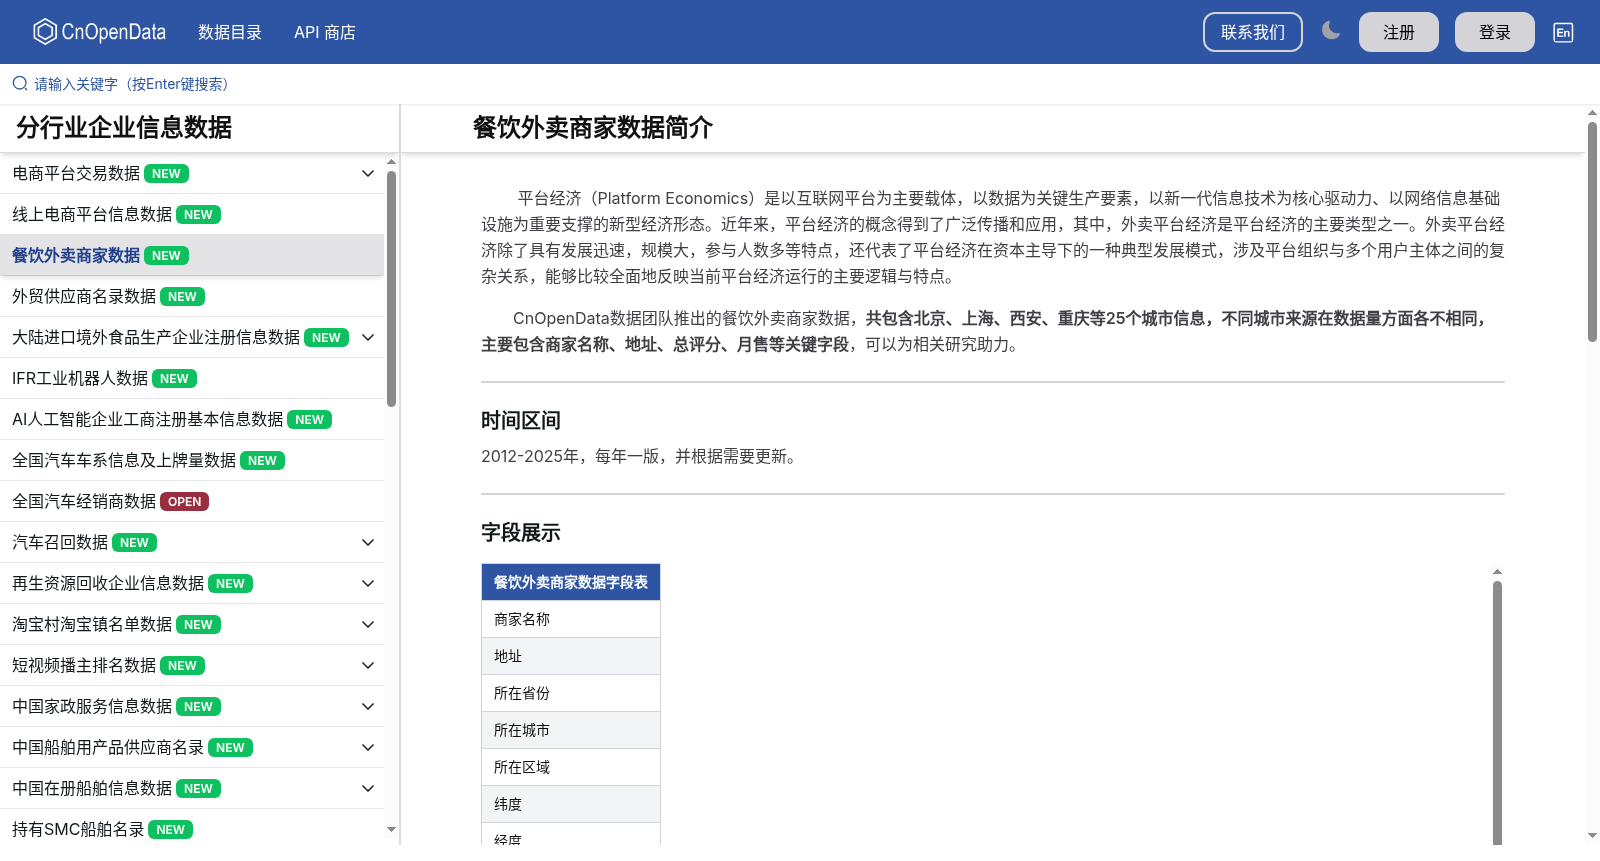The width and height of the screenshot is (1600, 861).
Task: Open 外贸供应商名录数据 entry
Action: point(192,297)
